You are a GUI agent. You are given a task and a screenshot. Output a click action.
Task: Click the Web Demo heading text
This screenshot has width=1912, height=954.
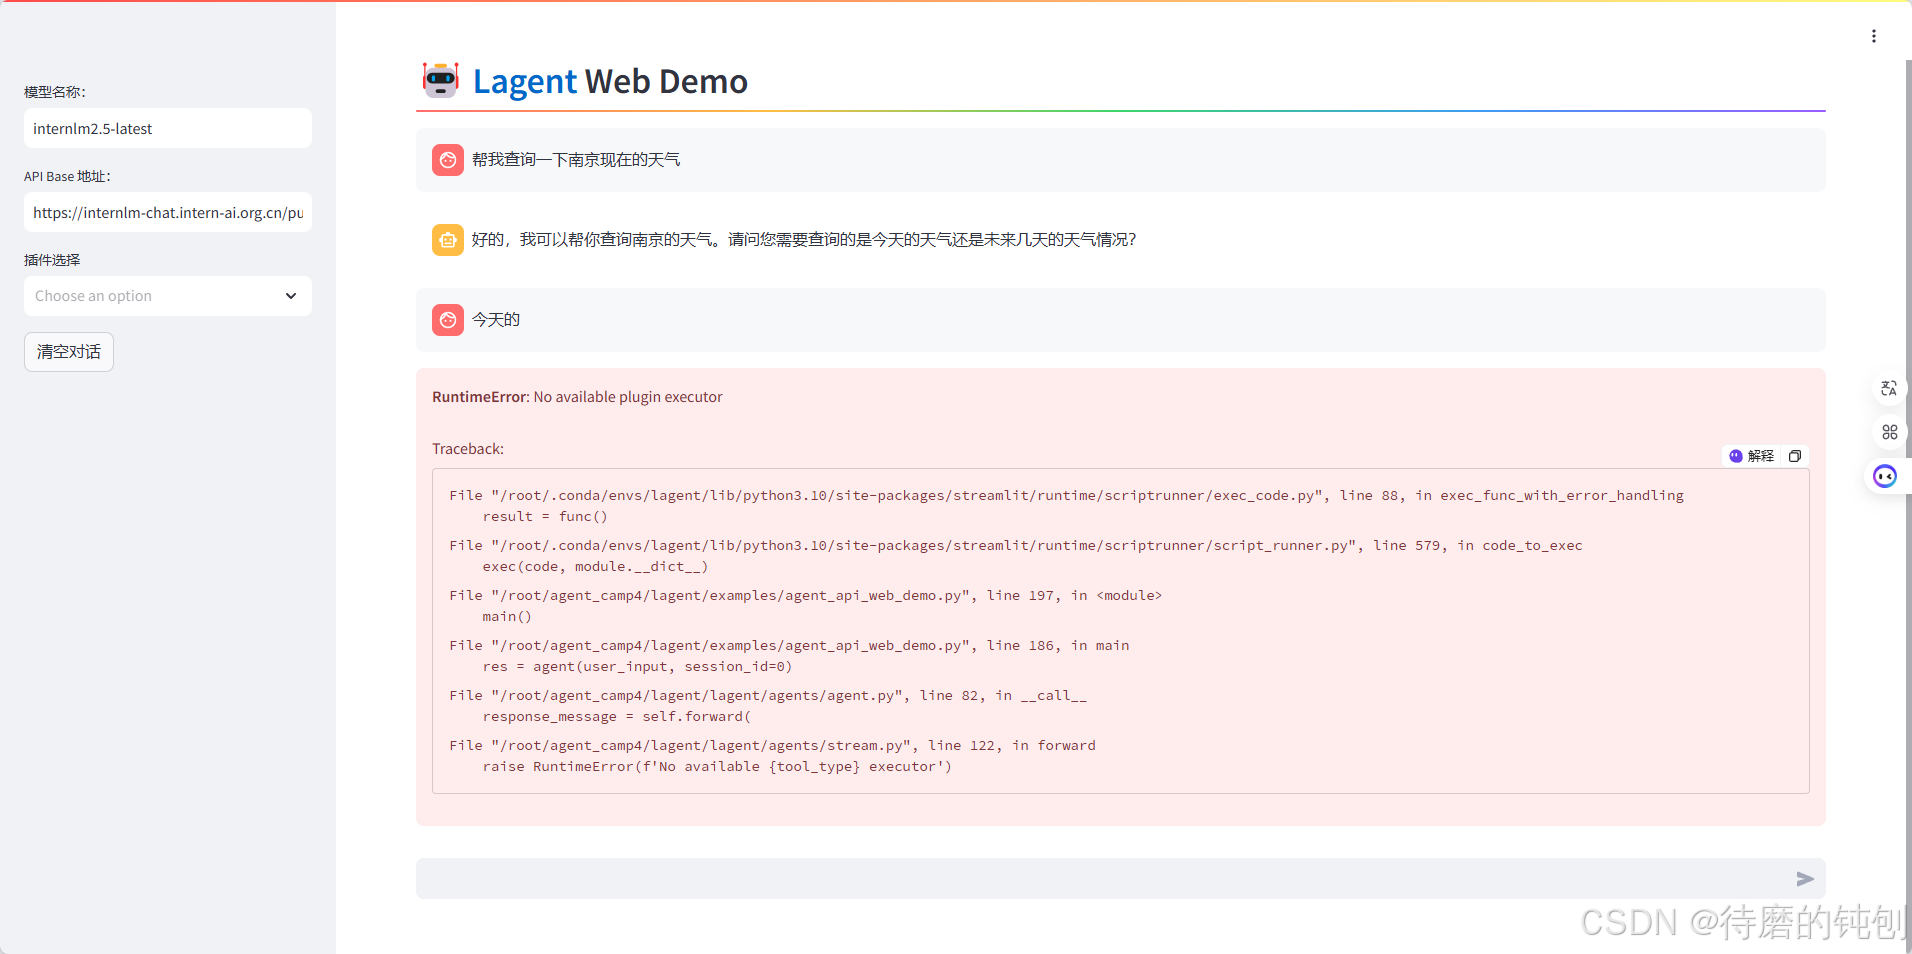point(666,81)
